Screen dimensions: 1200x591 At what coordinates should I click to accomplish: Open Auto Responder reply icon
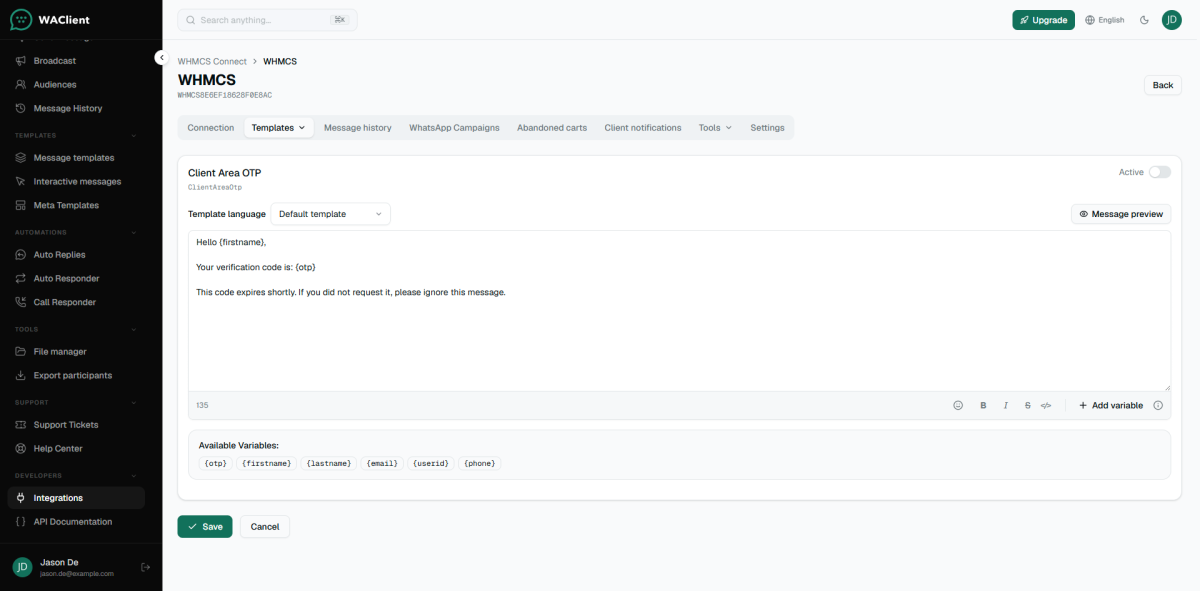coord(21,278)
